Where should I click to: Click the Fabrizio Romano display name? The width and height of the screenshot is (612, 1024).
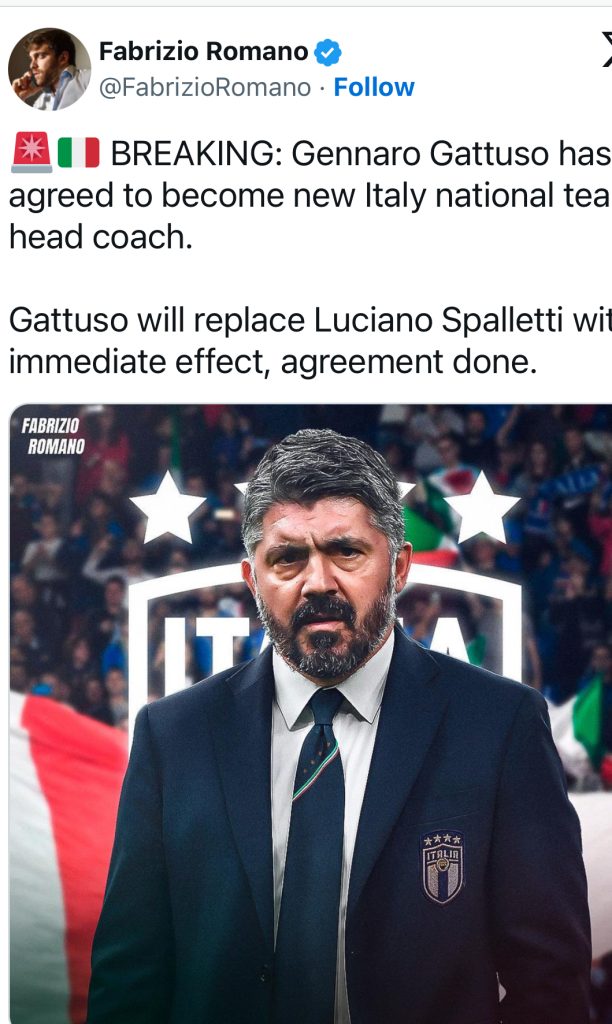point(203,51)
